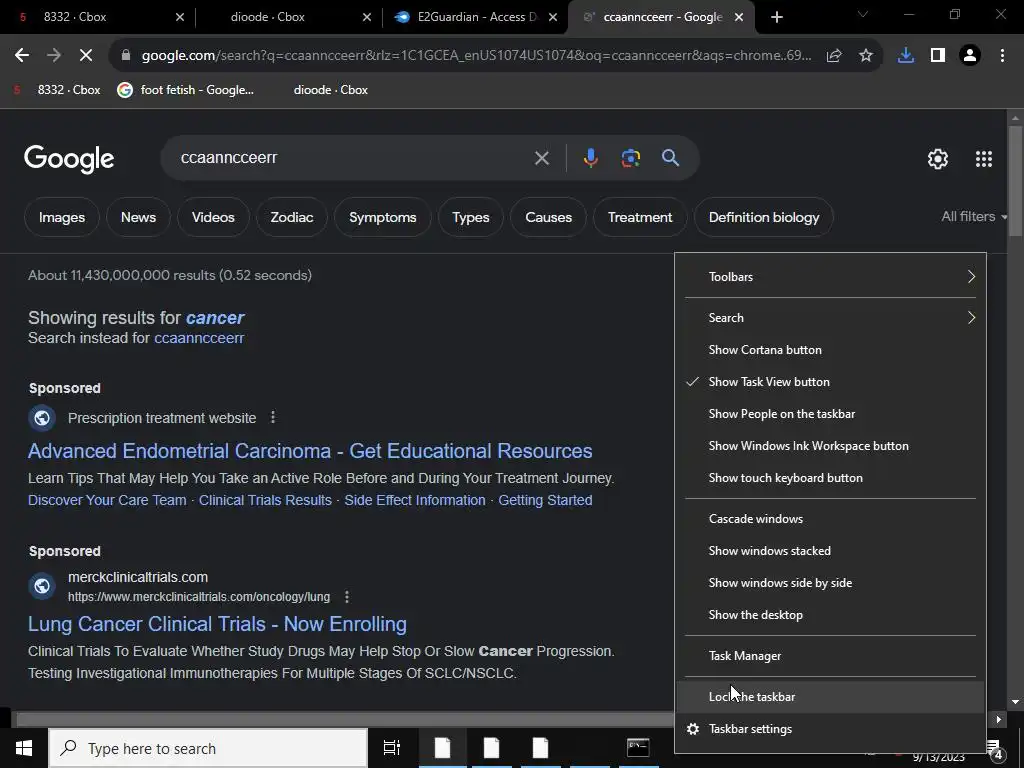This screenshot has width=1024, height=768.
Task: Toggle Lock the taskbar
Action: [830, 697]
